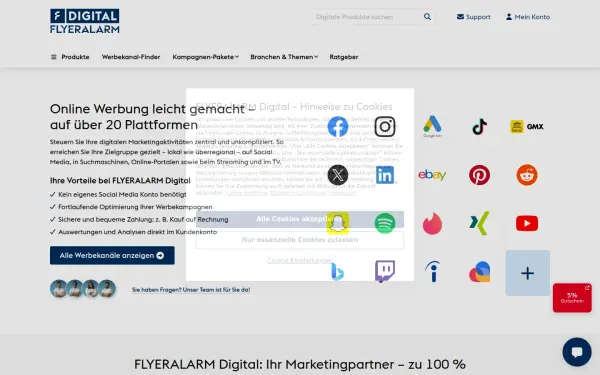
Task: Click the Pinterest platform icon
Action: [x=479, y=175]
